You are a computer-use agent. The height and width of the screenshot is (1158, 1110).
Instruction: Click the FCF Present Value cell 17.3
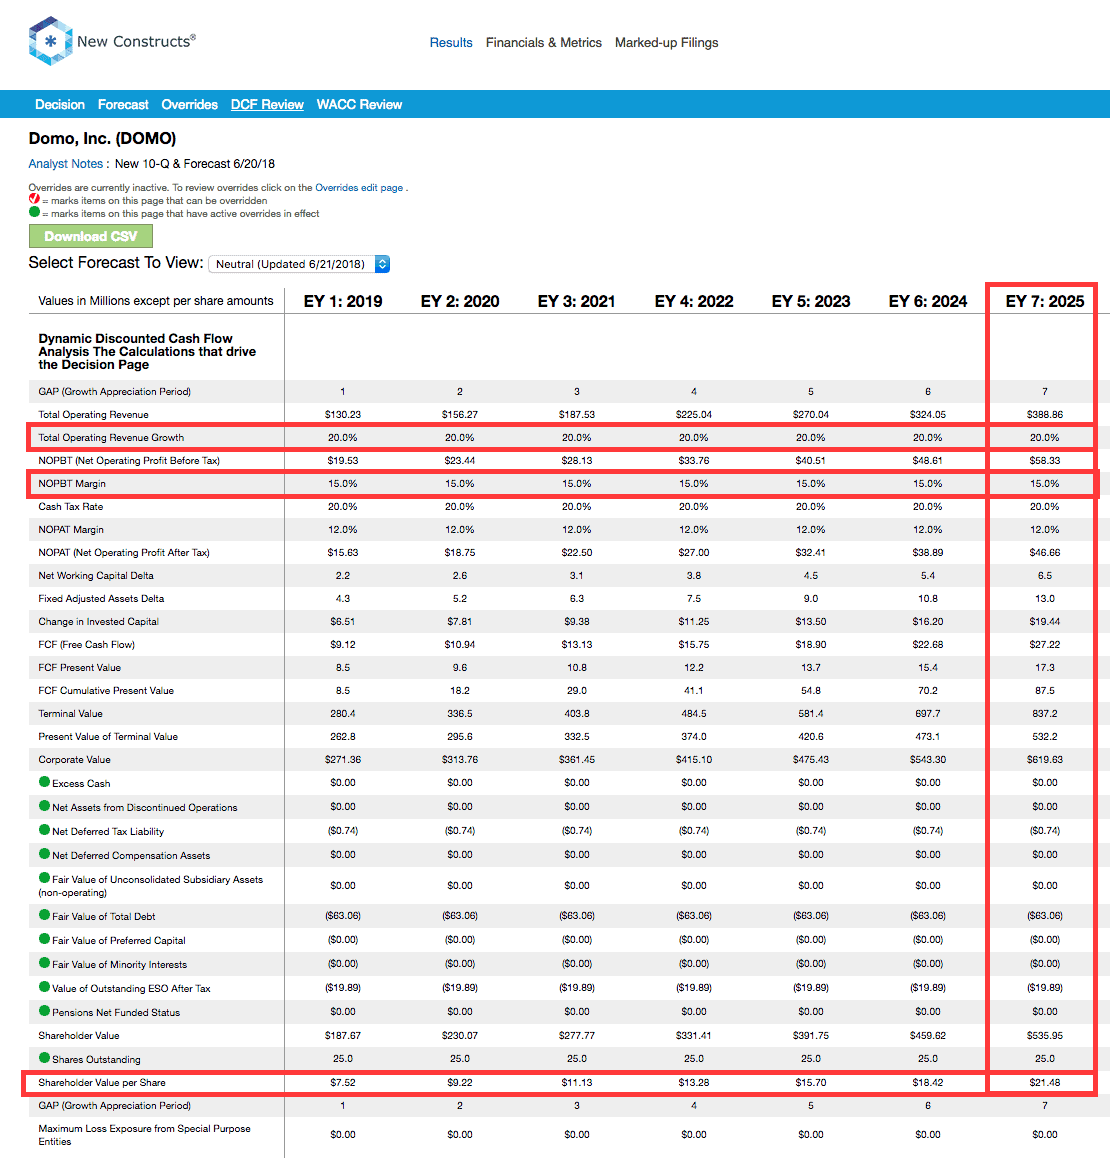tap(1045, 668)
